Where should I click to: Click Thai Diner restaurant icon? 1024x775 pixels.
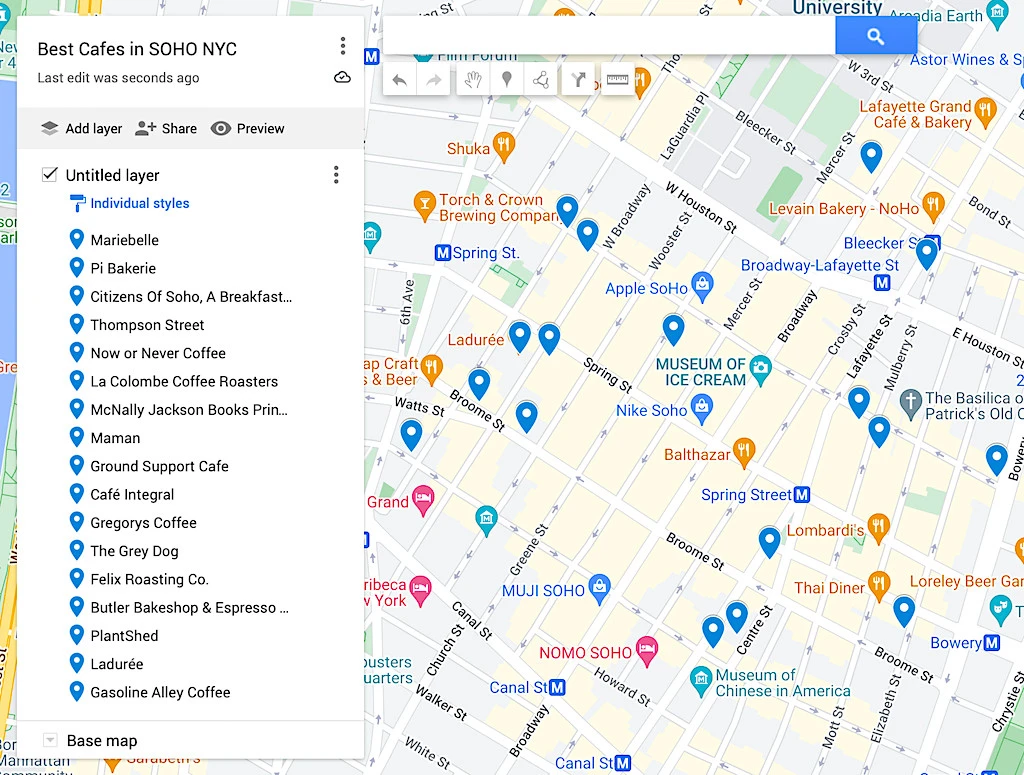pos(879,585)
